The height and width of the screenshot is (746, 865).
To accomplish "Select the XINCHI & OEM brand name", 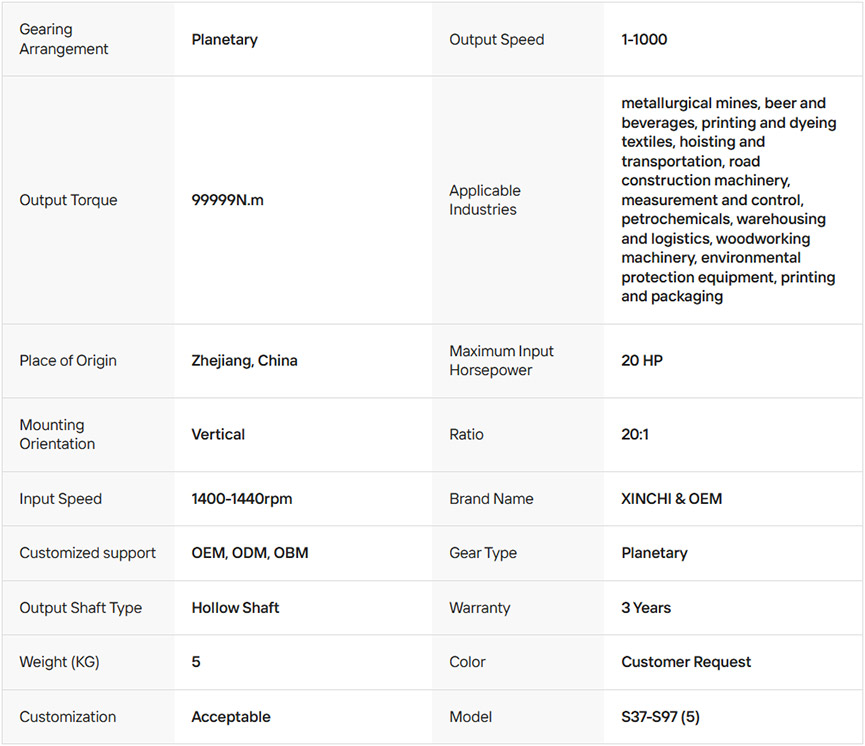I will pos(671,499).
